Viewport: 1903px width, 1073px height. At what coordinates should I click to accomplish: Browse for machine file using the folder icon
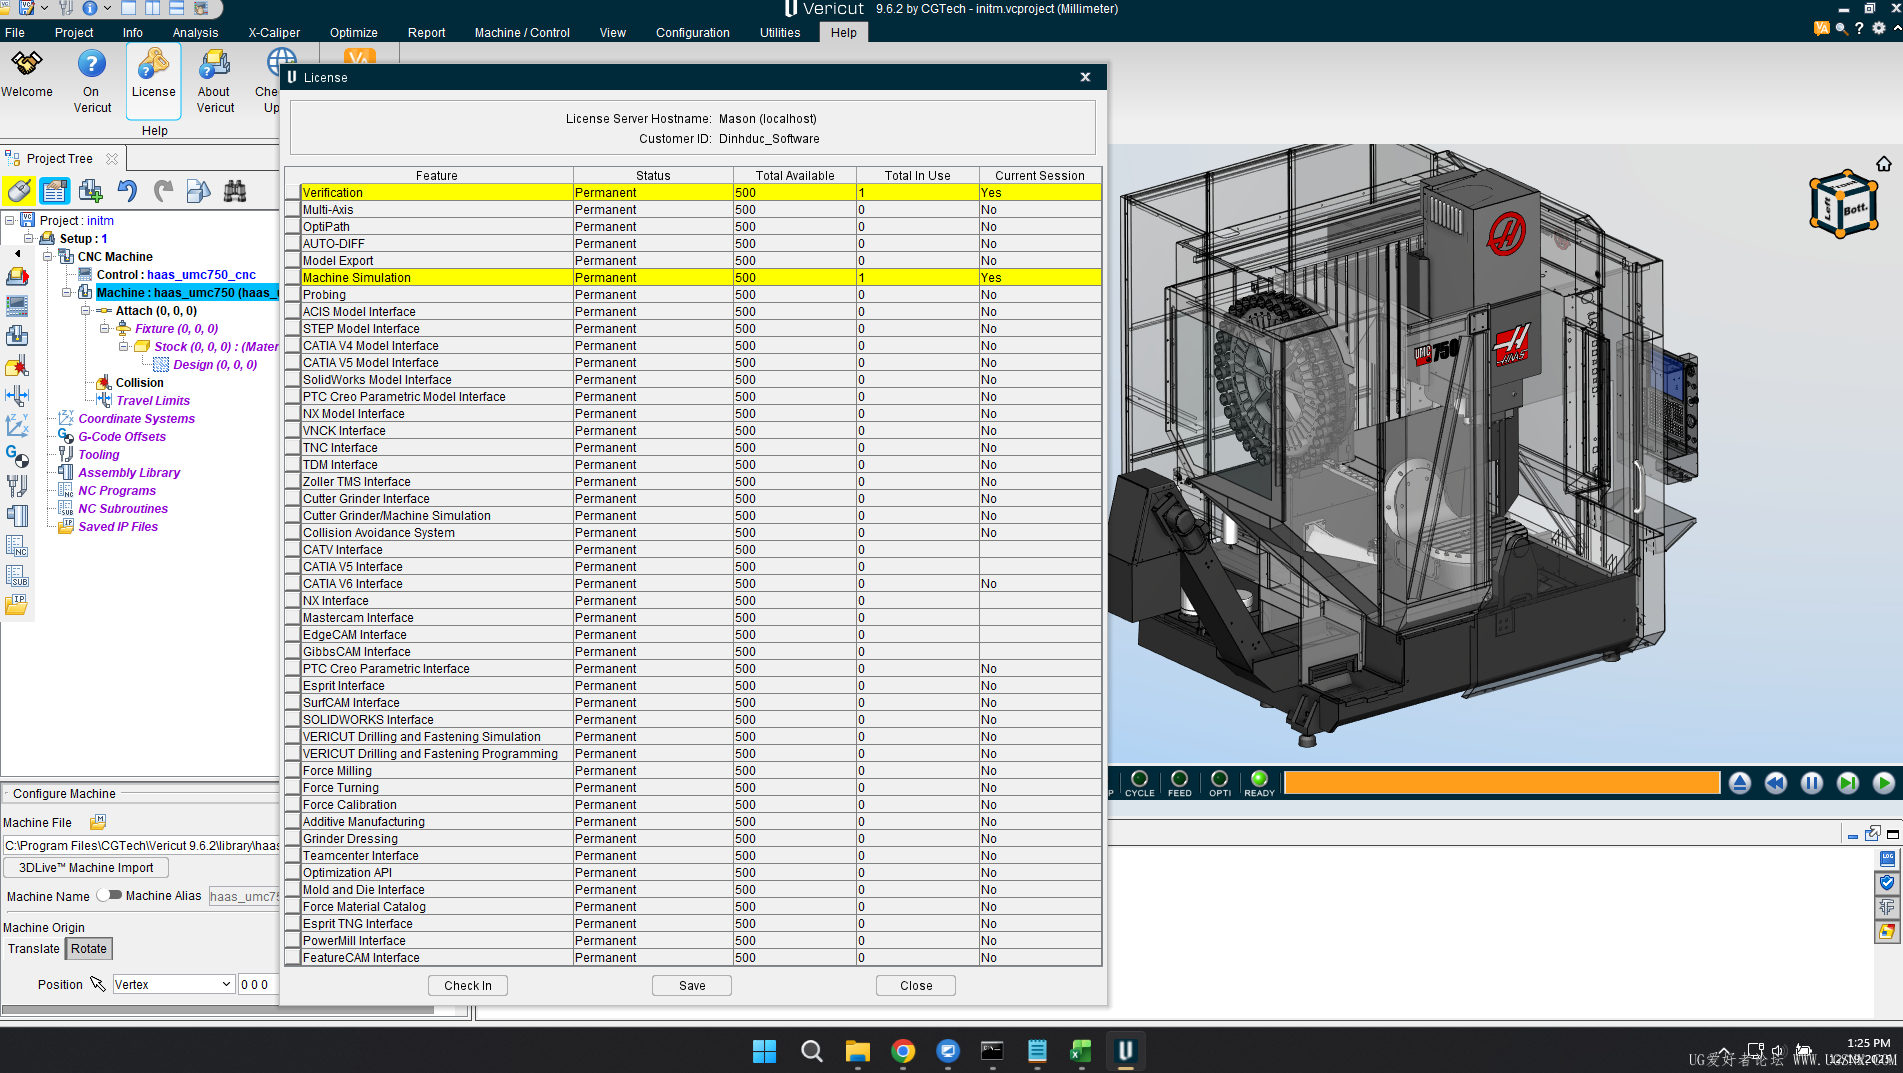97,822
